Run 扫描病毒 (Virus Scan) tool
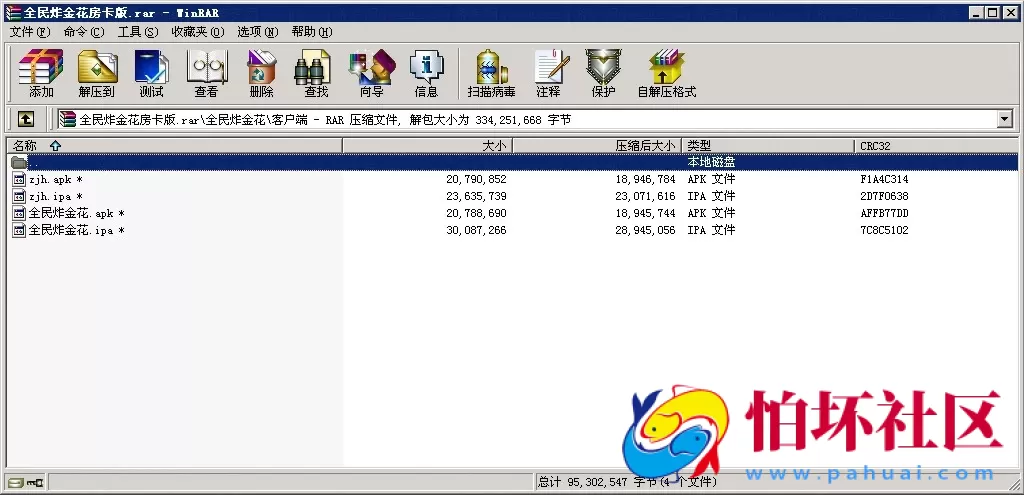 491,73
